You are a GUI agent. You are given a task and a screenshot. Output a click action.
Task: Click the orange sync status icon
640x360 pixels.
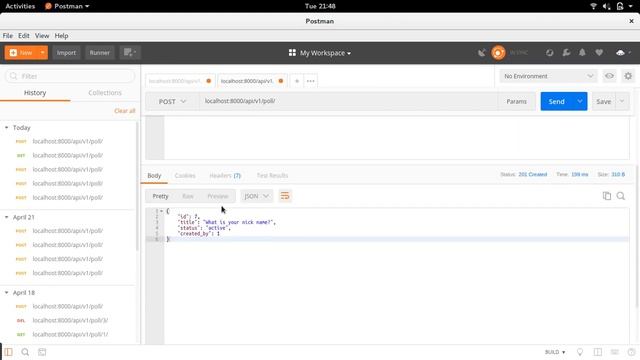498,53
